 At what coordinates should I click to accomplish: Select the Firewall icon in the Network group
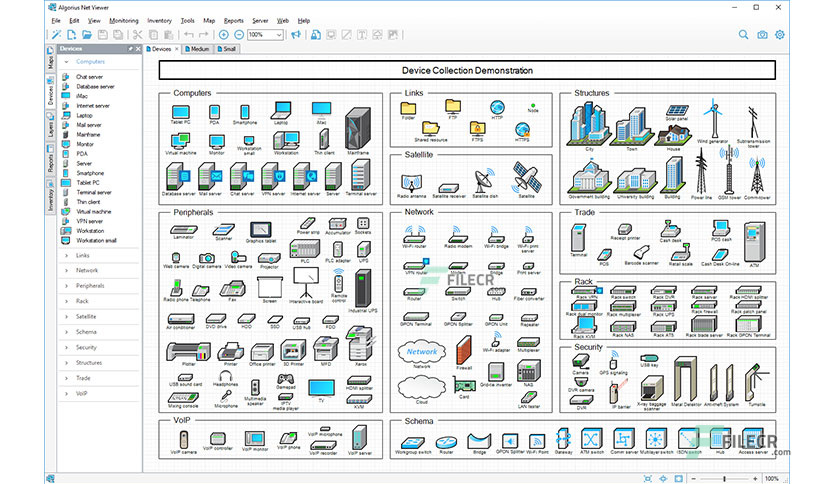[x=464, y=350]
